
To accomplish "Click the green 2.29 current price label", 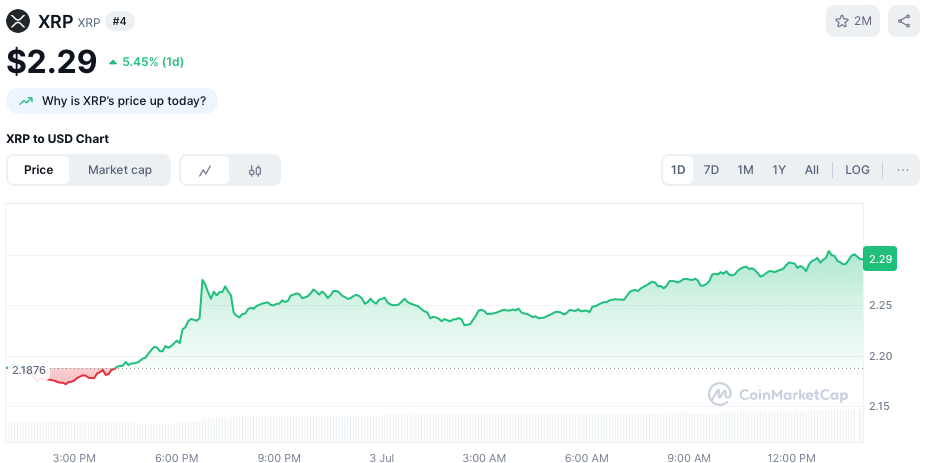I will pos(880,259).
